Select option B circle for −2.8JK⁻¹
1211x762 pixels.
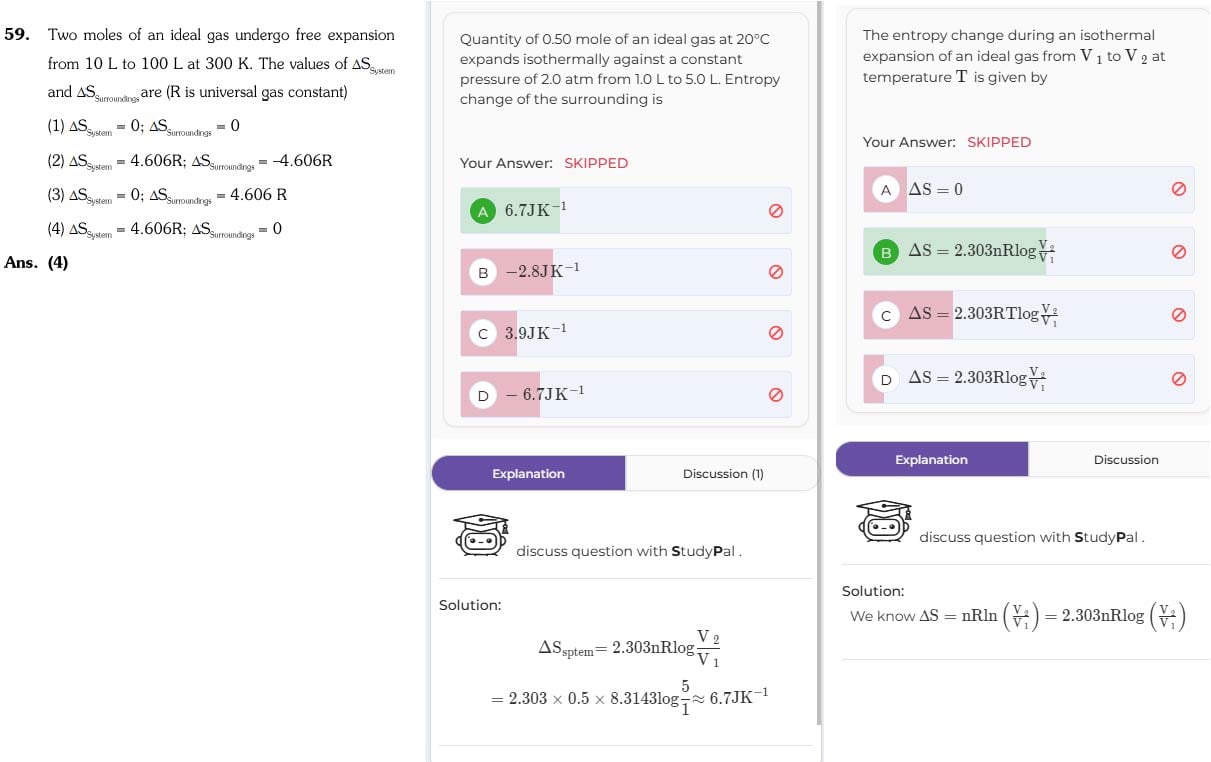(x=483, y=272)
